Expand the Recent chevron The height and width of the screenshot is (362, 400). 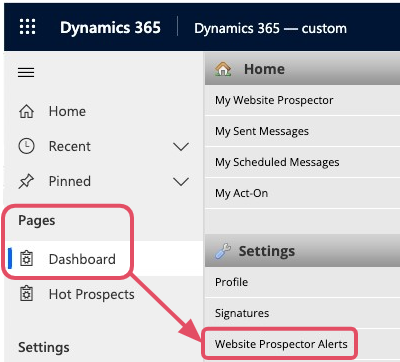click(181, 147)
